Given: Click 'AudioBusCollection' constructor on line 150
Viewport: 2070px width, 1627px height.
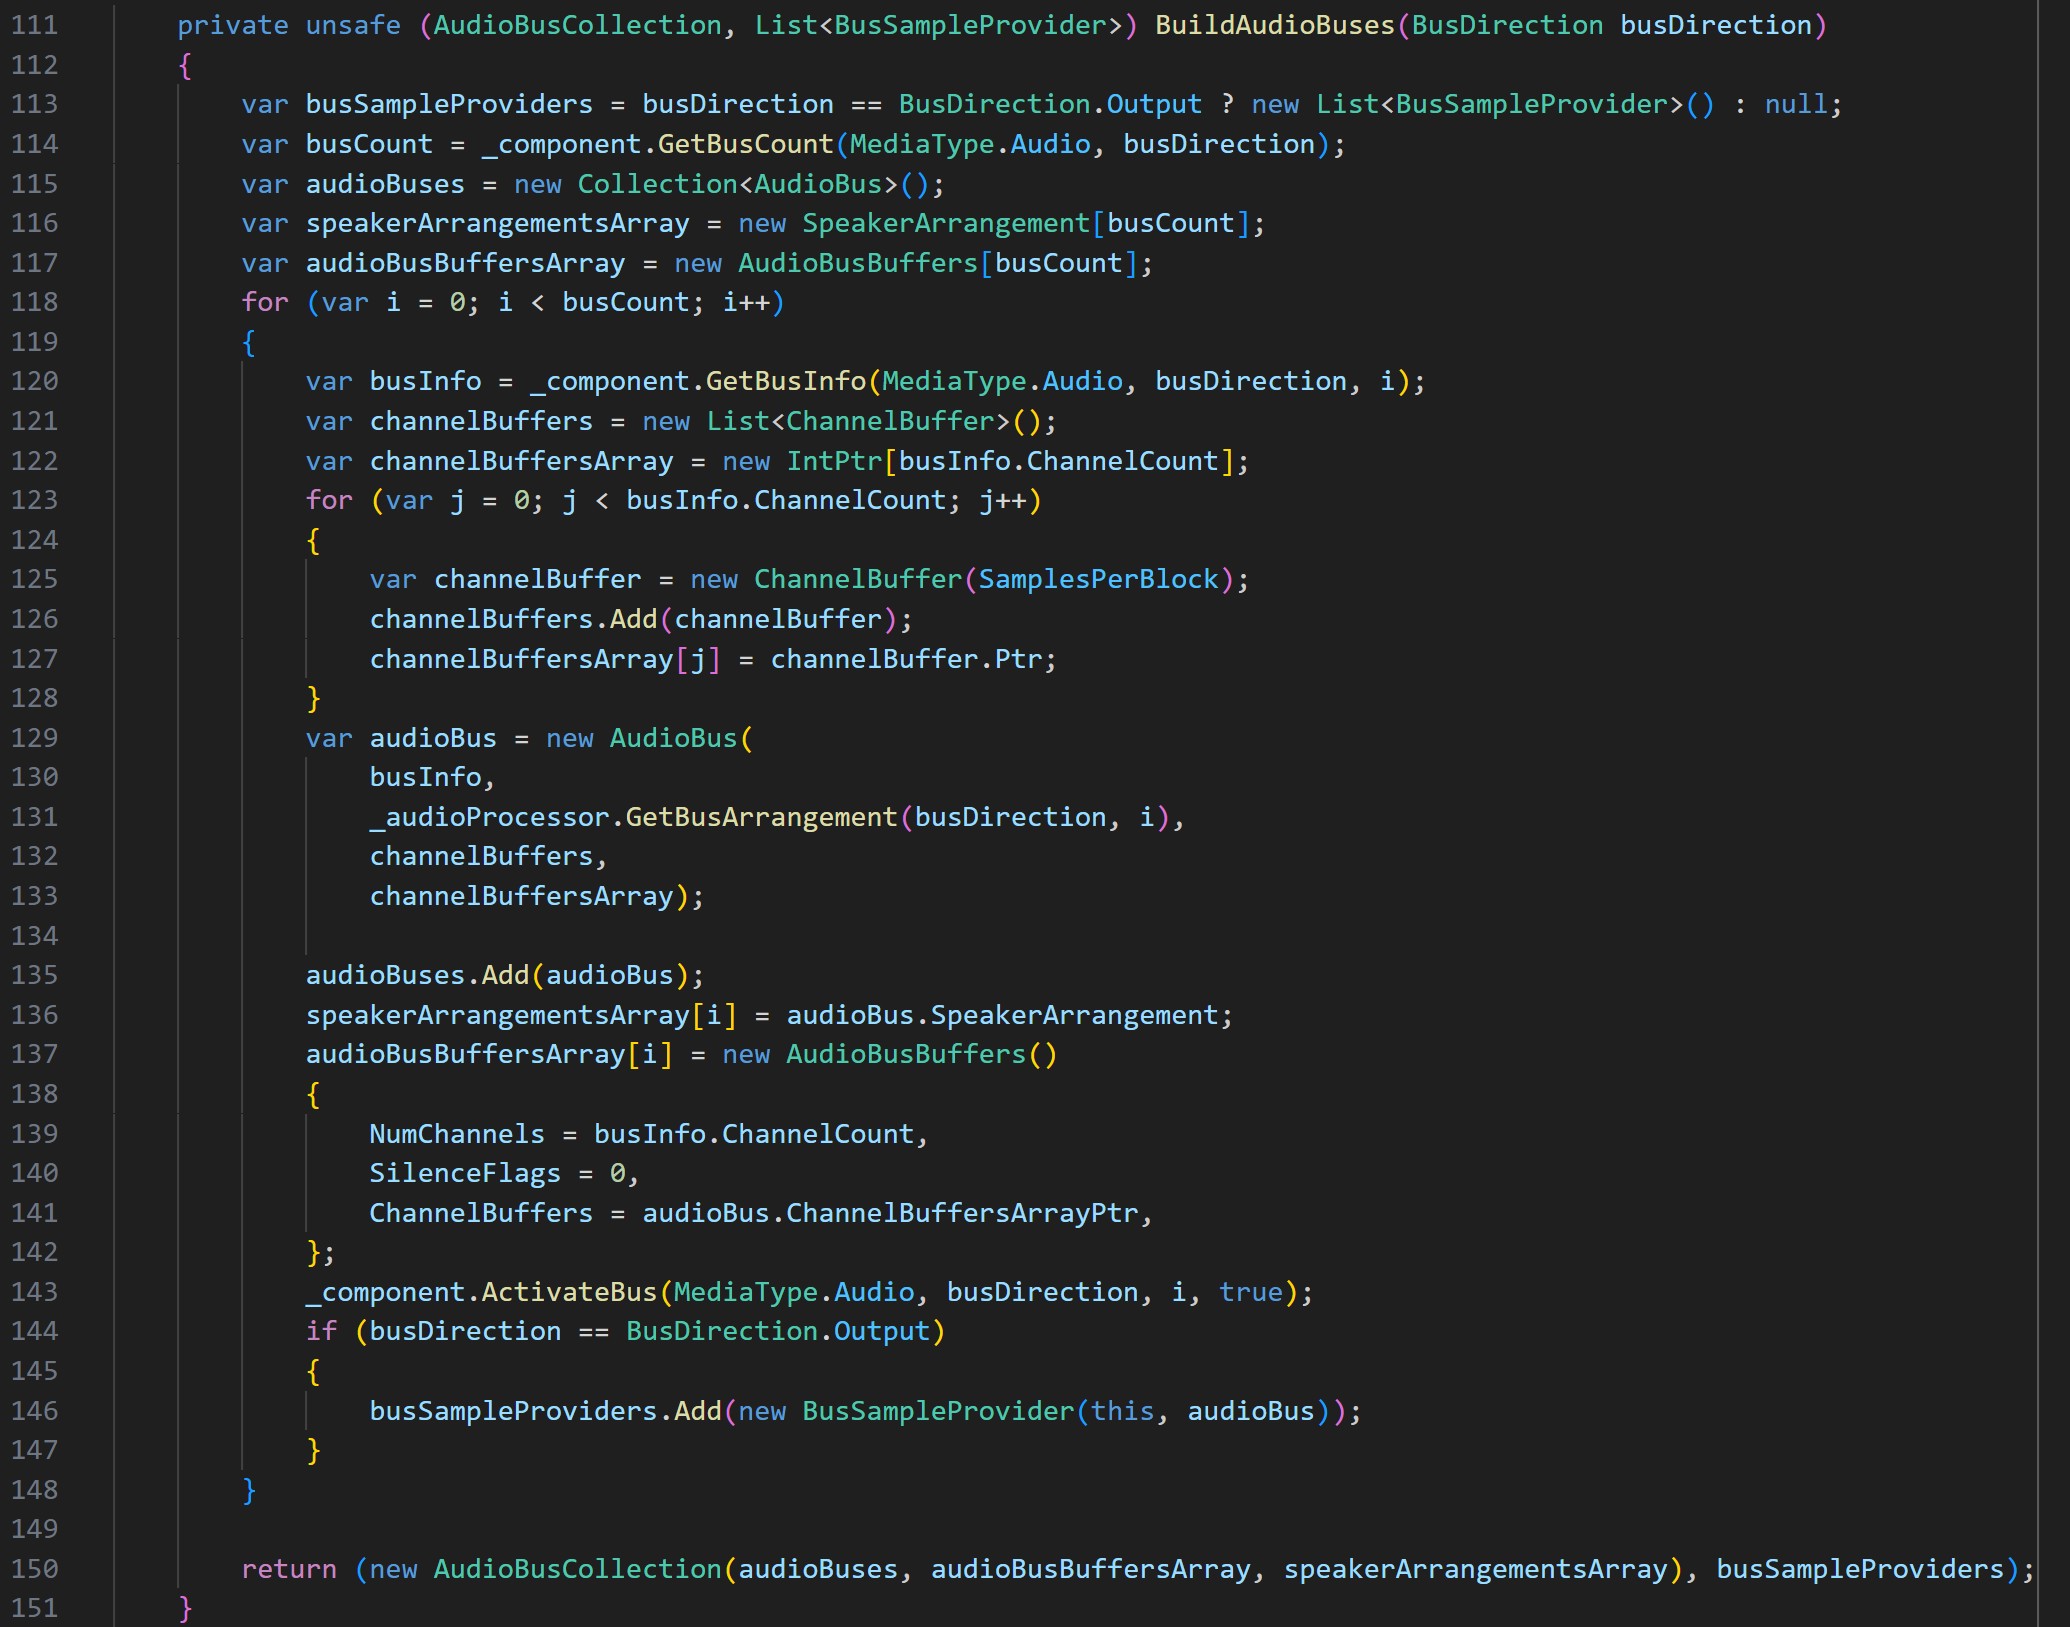Looking at the screenshot, I should [x=577, y=1569].
